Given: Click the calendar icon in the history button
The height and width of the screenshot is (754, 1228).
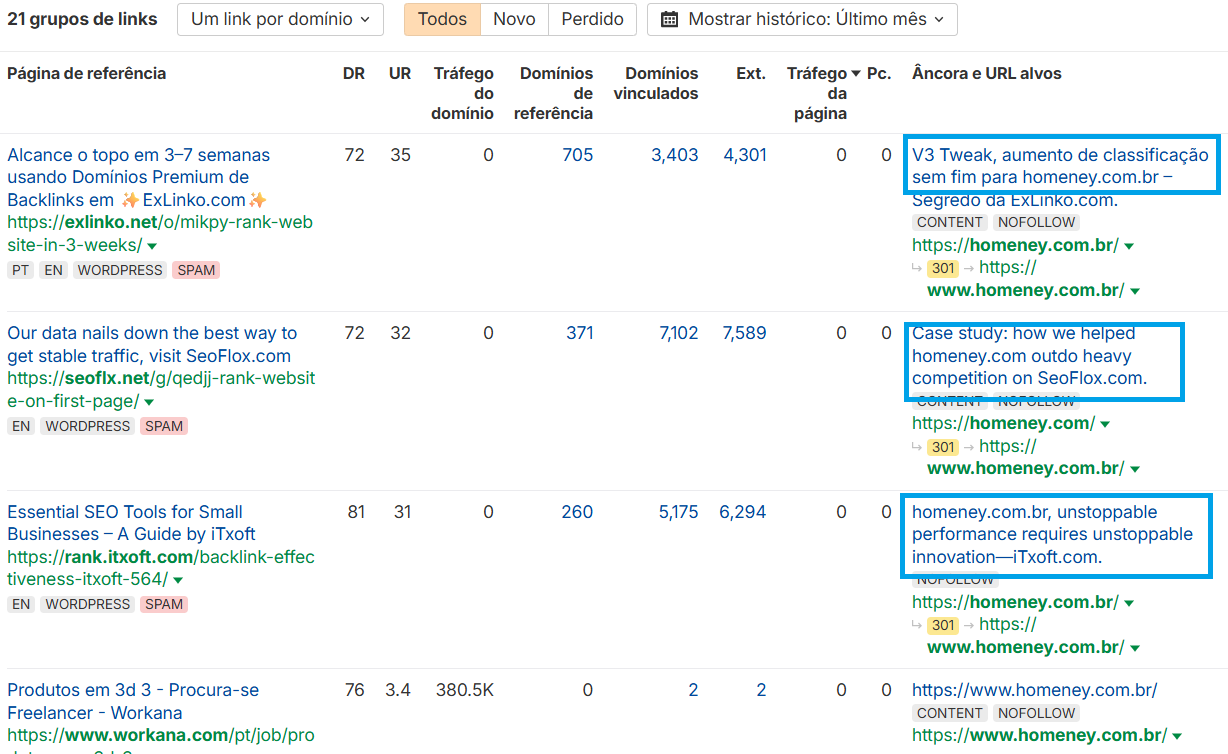Looking at the screenshot, I should pyautogui.click(x=670, y=19).
